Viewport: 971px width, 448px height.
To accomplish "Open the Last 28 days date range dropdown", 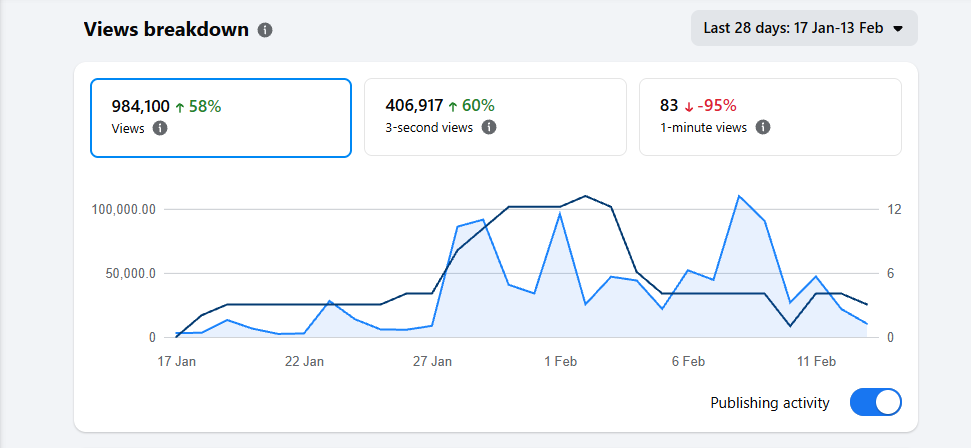I will coord(803,28).
